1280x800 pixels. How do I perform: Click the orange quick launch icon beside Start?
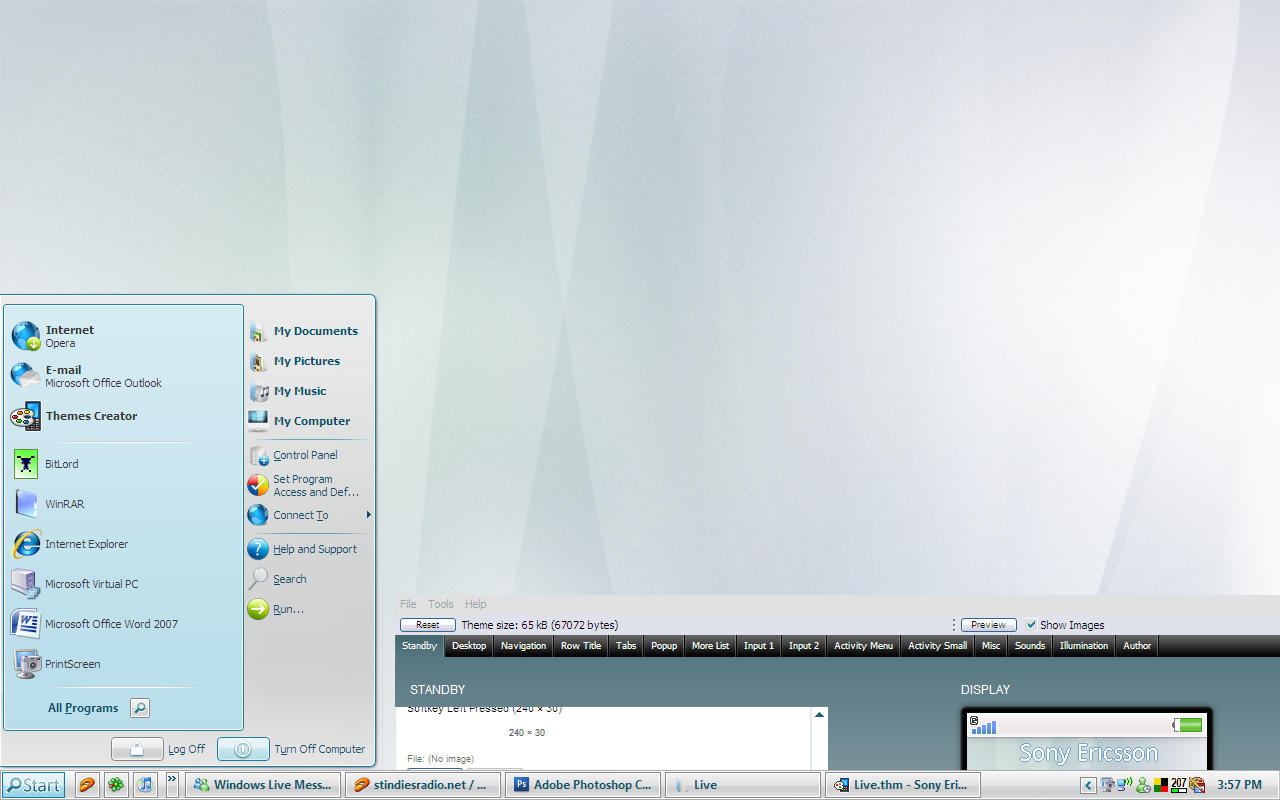(x=88, y=785)
